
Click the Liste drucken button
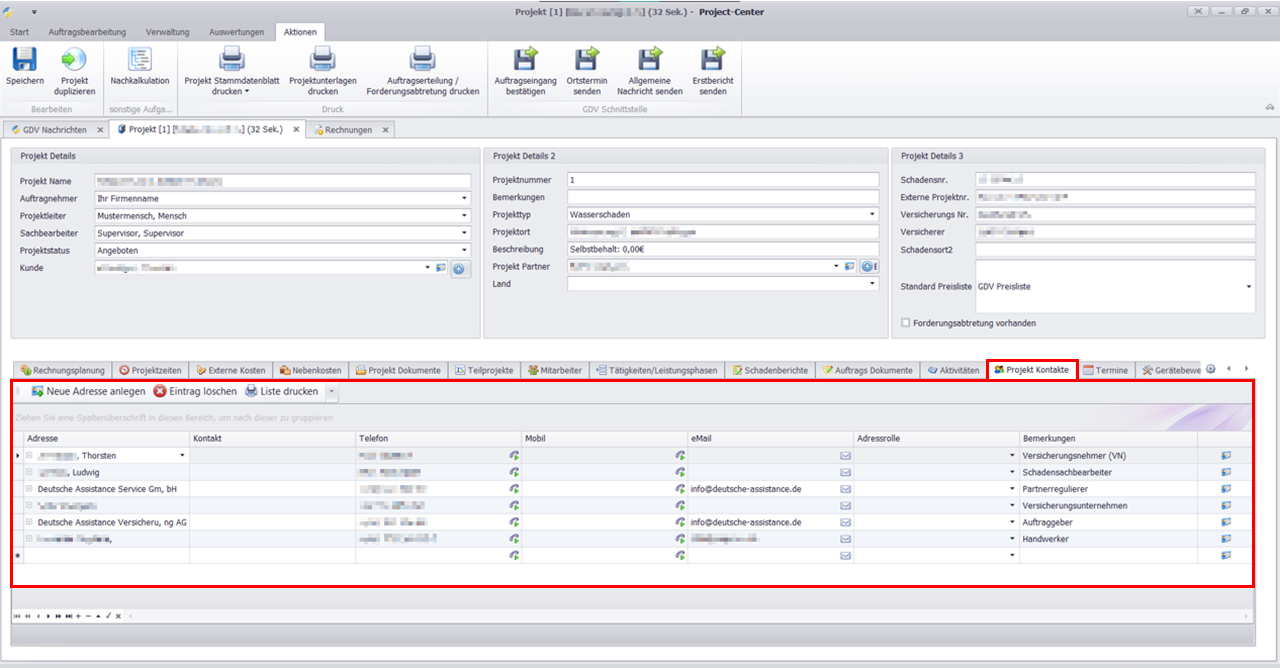[x=281, y=391]
